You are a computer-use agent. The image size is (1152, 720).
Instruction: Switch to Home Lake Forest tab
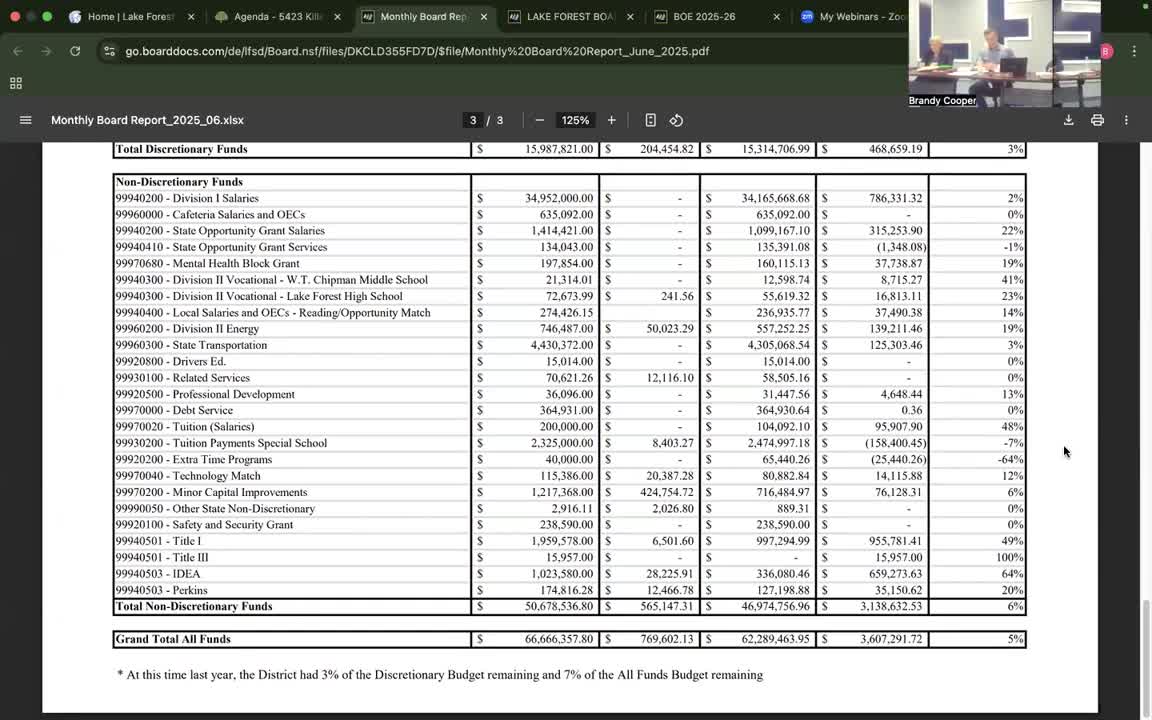[x=130, y=17]
